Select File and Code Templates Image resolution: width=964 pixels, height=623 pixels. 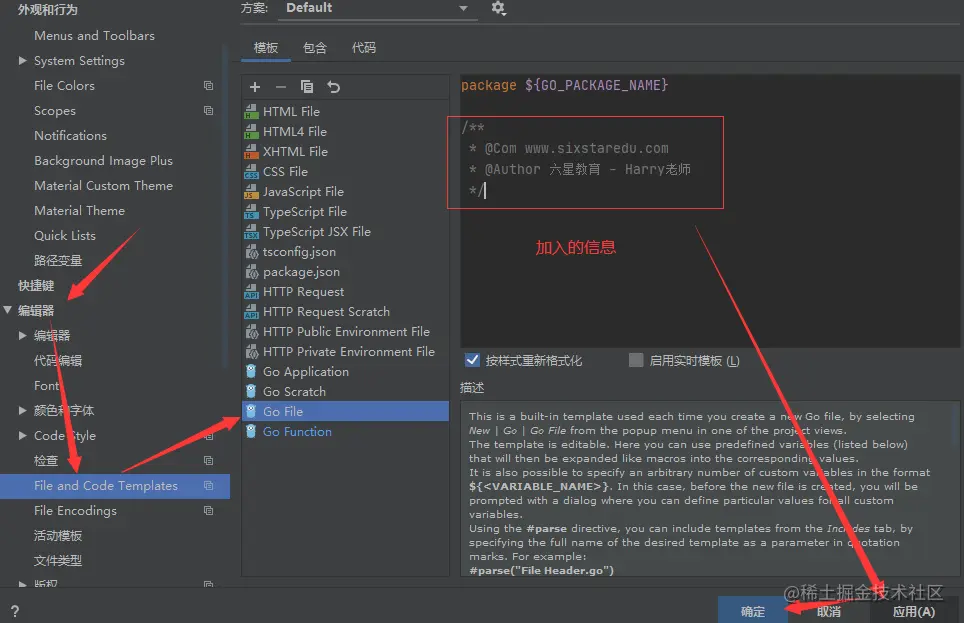pos(115,486)
